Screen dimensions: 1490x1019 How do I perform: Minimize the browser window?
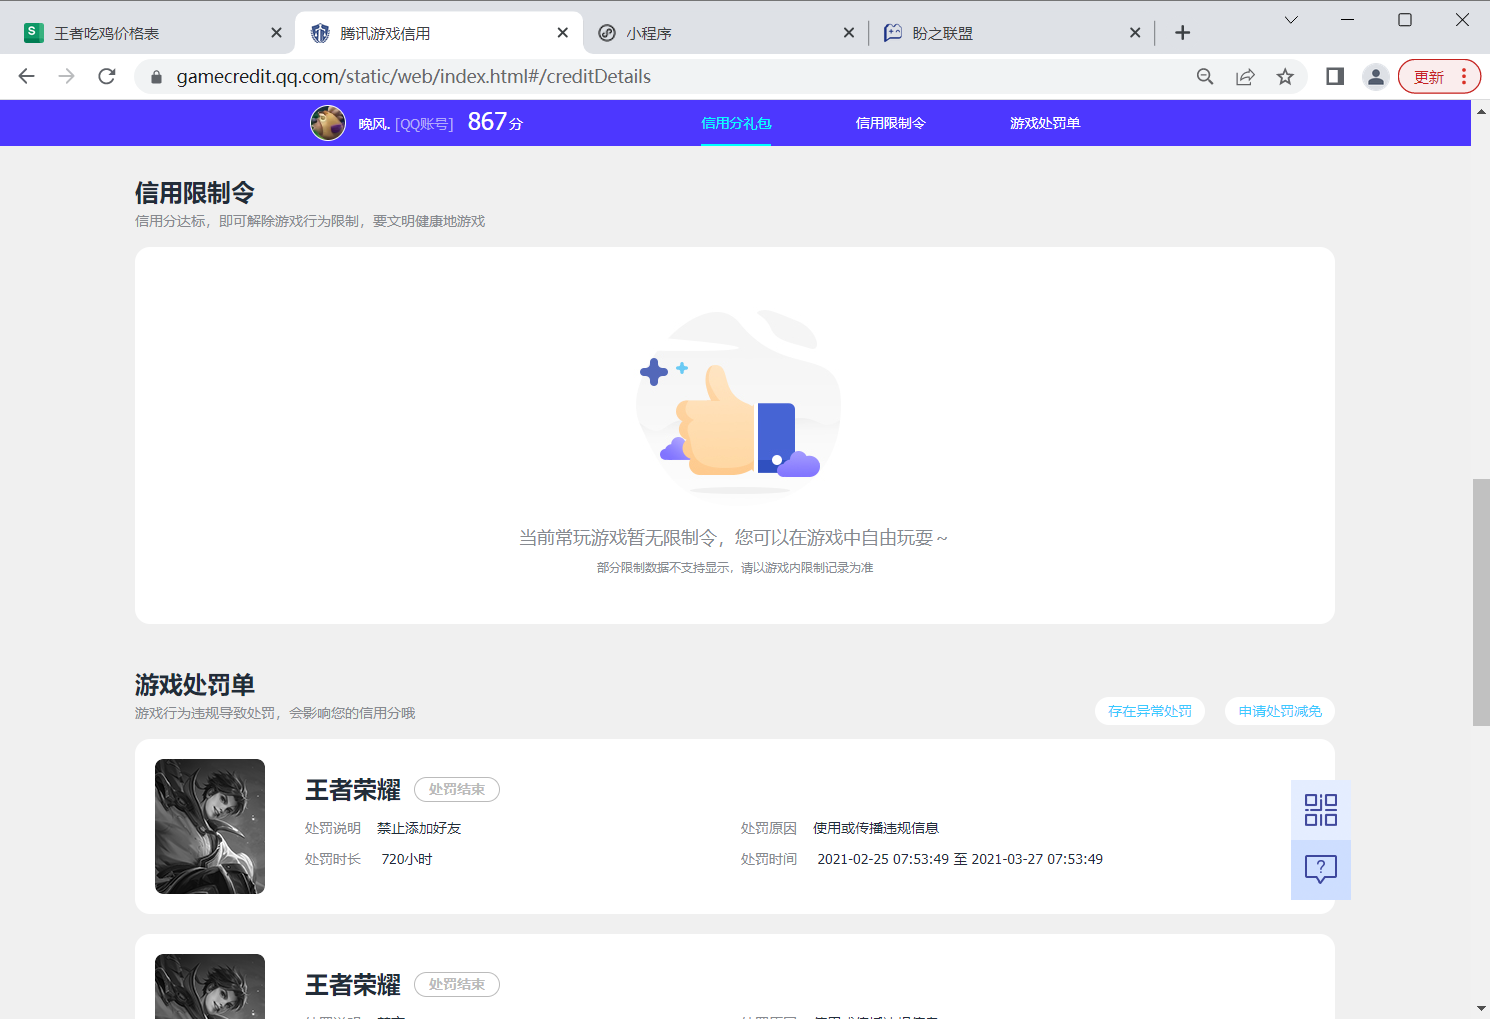[x=1347, y=20]
